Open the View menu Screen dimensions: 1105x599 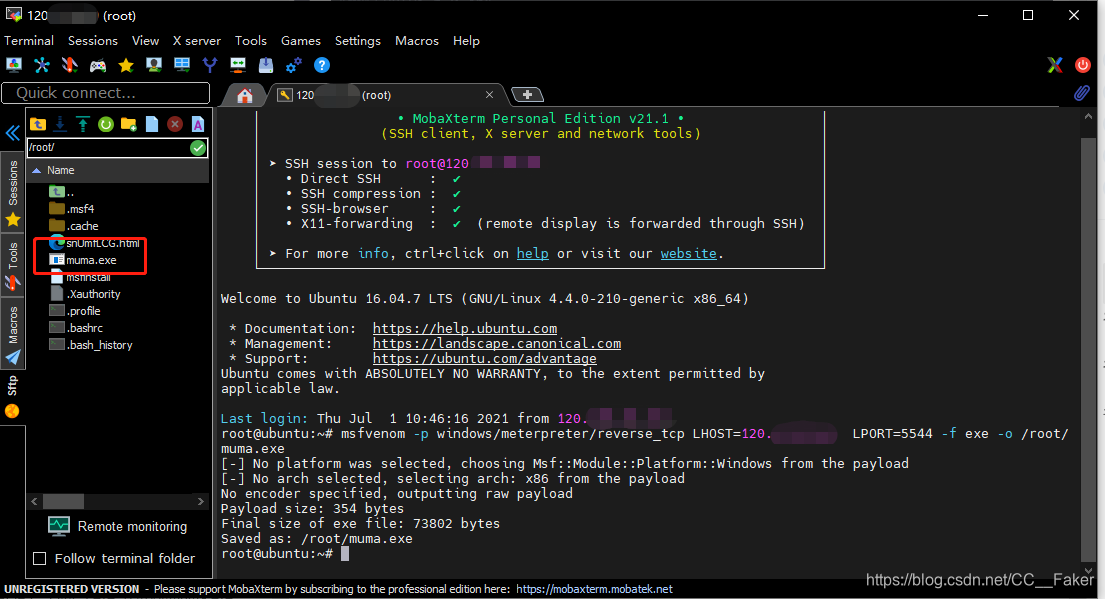pyautogui.click(x=145, y=41)
